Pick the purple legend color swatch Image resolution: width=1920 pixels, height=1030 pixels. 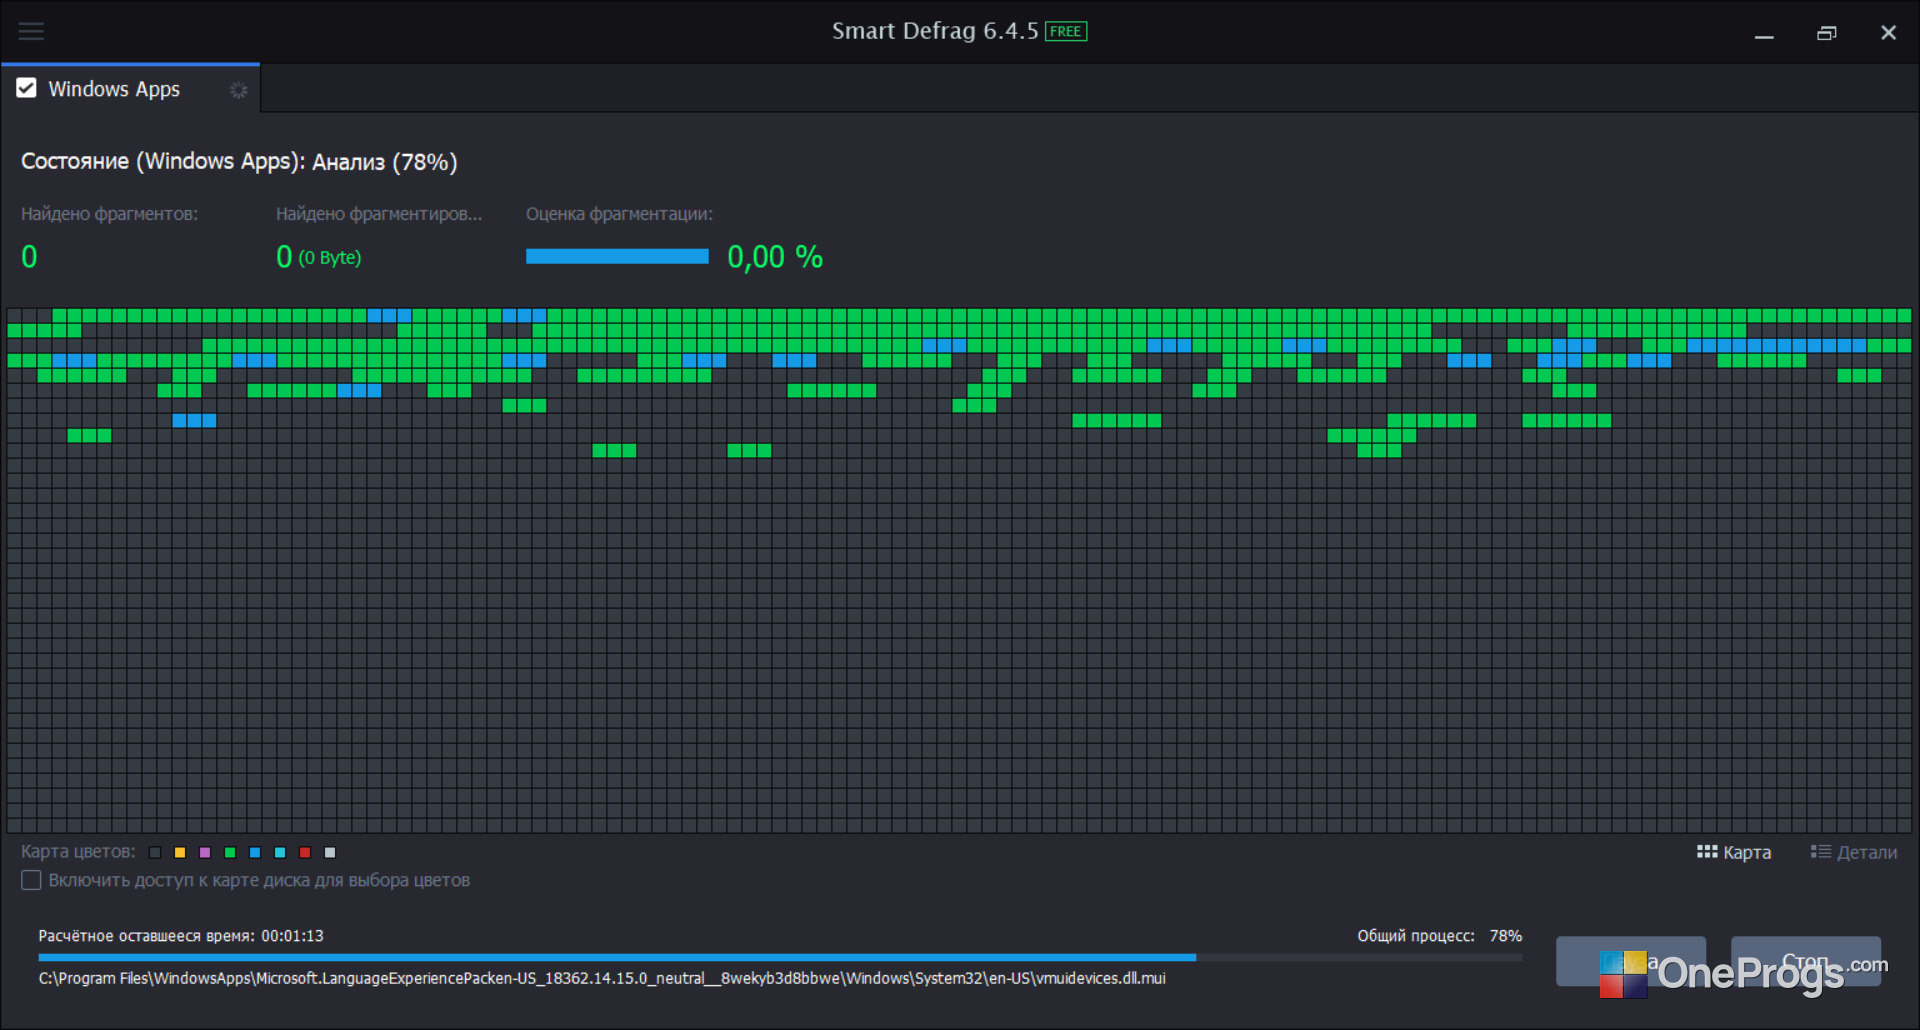pos(205,852)
